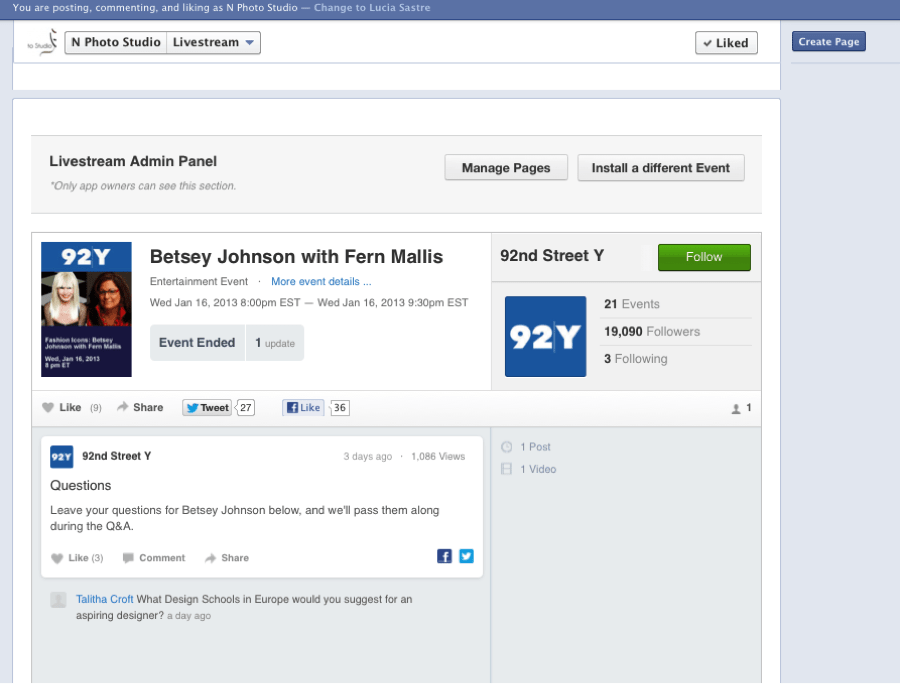Click the 92Y avatar on Questions post
Image resolution: width=900 pixels, height=684 pixels.
point(61,457)
